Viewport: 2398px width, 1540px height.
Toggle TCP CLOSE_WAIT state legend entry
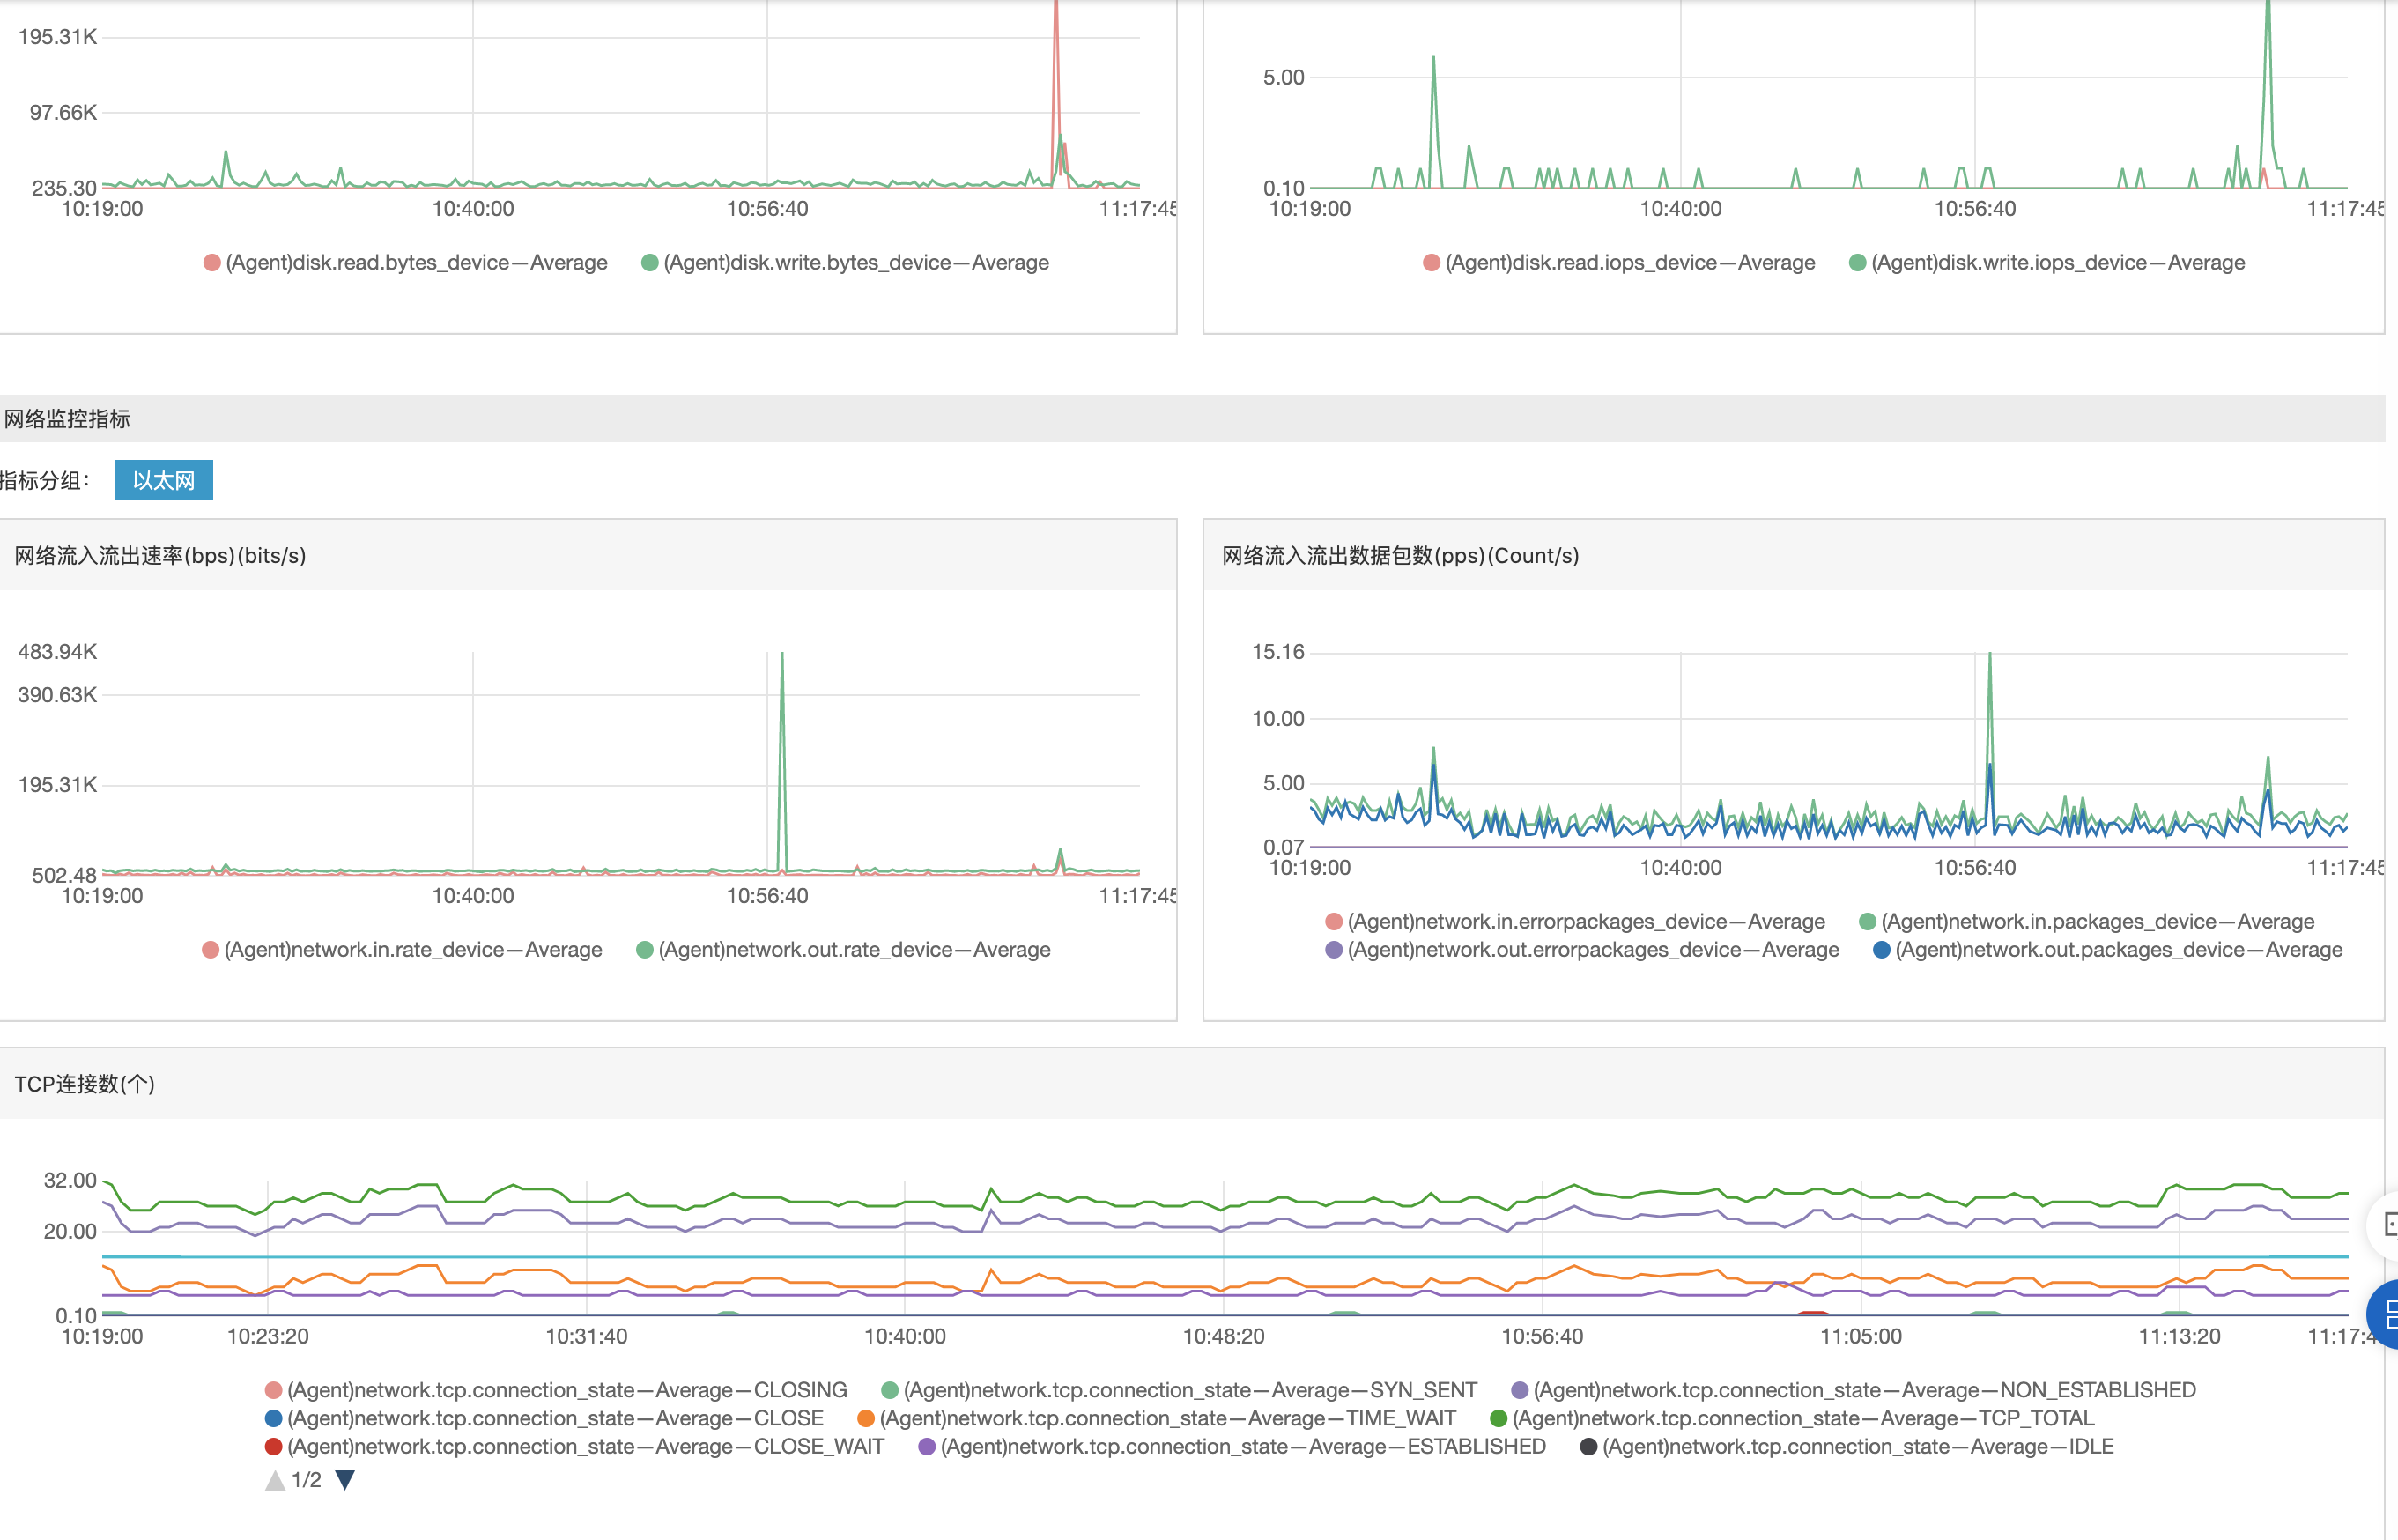tap(575, 1446)
